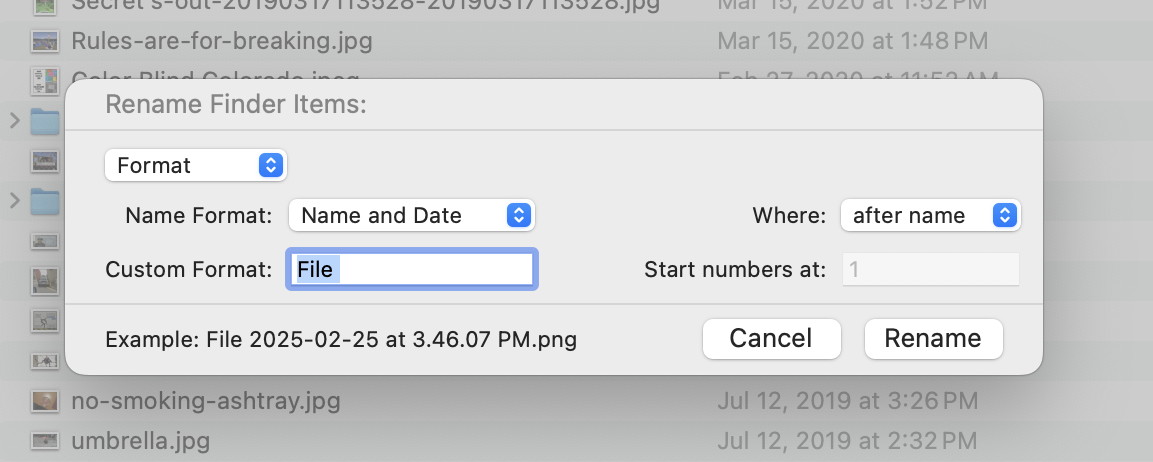This screenshot has height=462, width=1153.
Task: Select the umbrella.jpg thumbnail icon
Action: (x=45, y=441)
